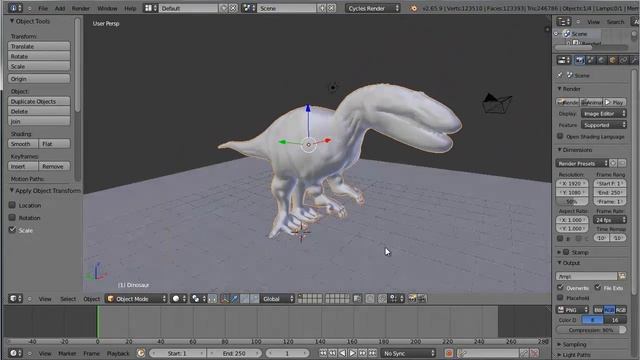
Task: Open the pivot point icon selector
Action: pos(198,299)
